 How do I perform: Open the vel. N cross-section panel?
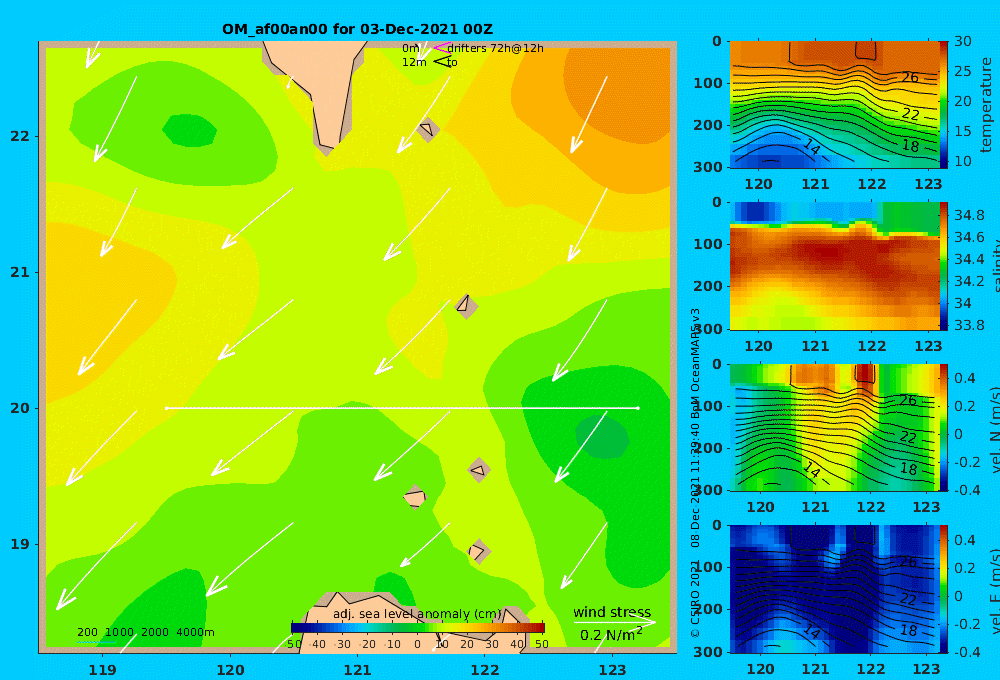[x=834, y=427]
